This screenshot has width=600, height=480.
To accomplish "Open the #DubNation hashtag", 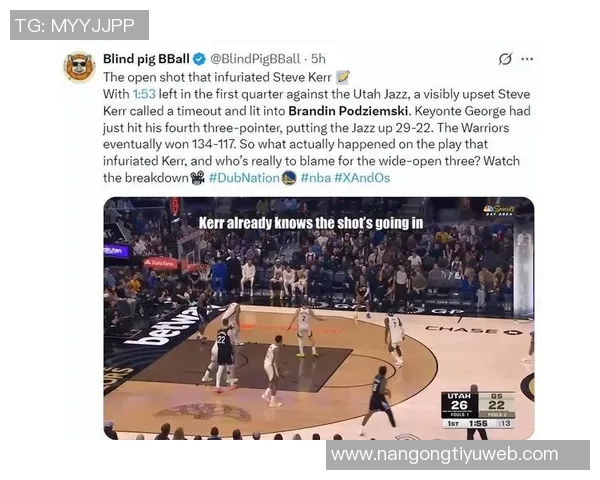I will (245, 178).
